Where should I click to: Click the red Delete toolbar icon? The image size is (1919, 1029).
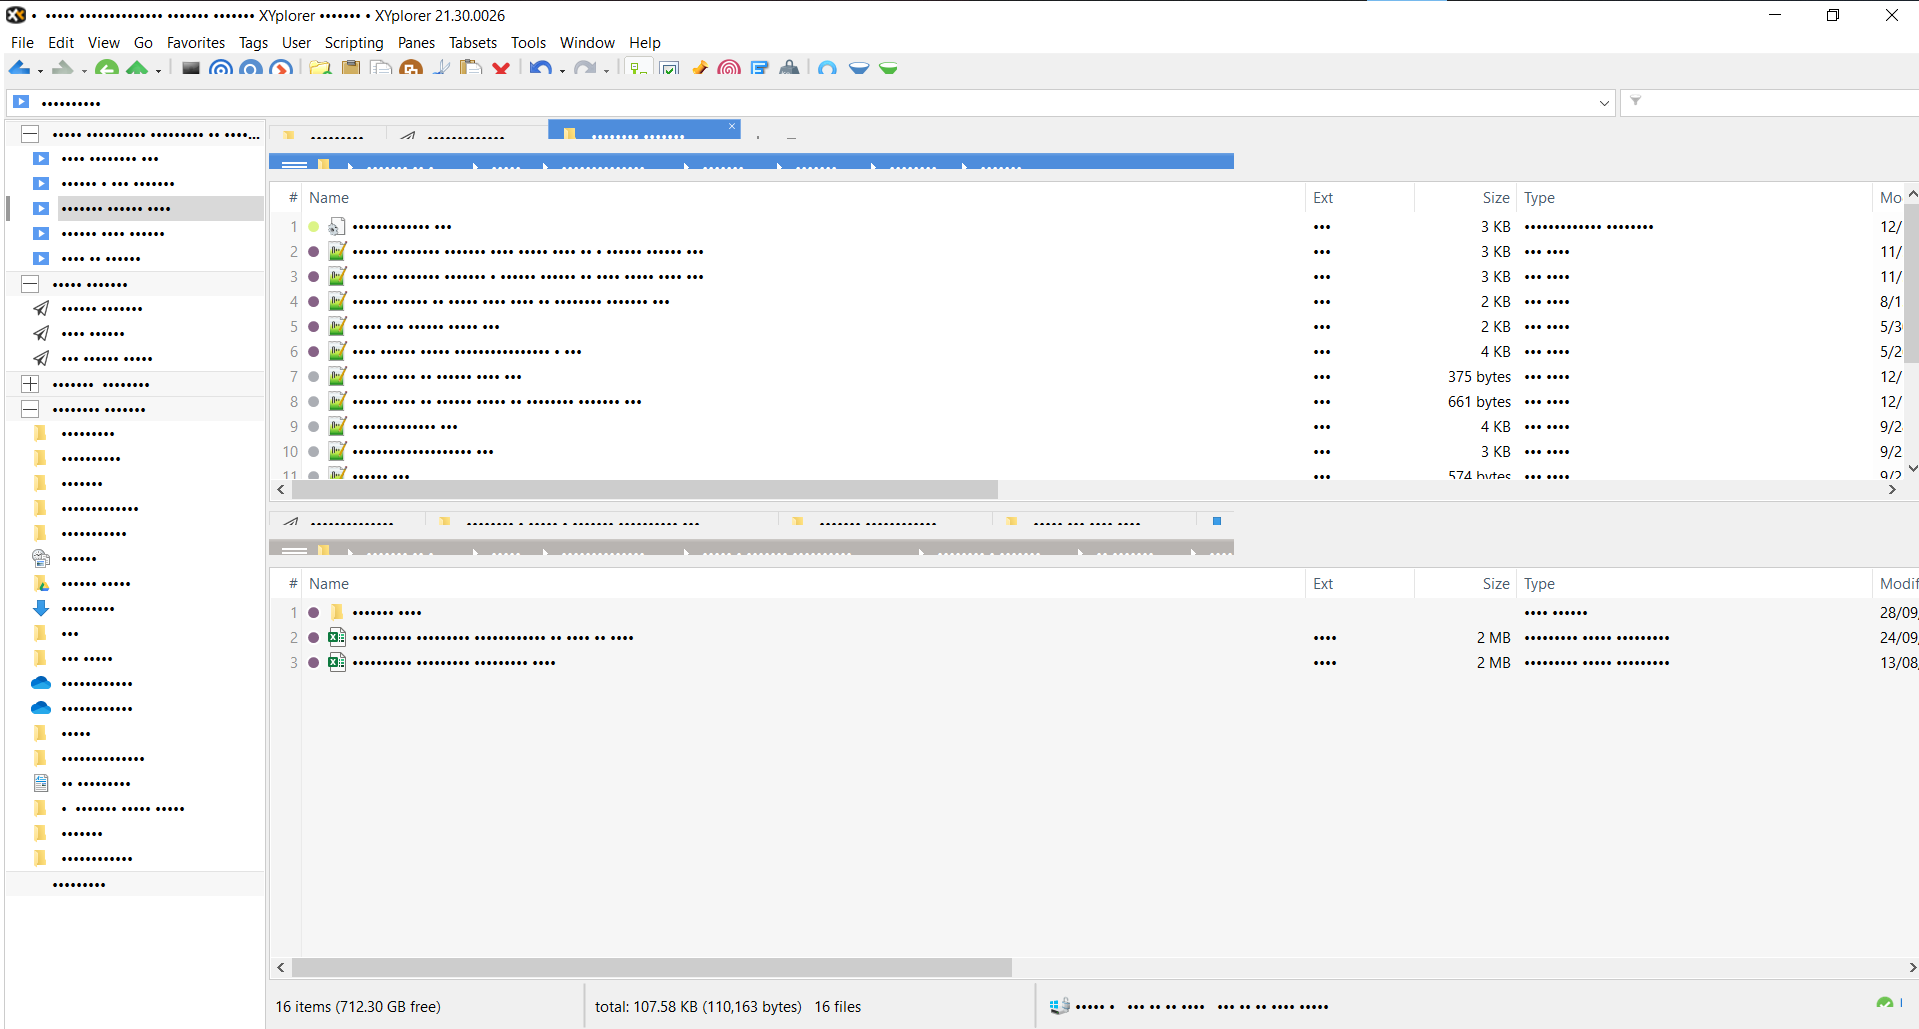tap(501, 68)
